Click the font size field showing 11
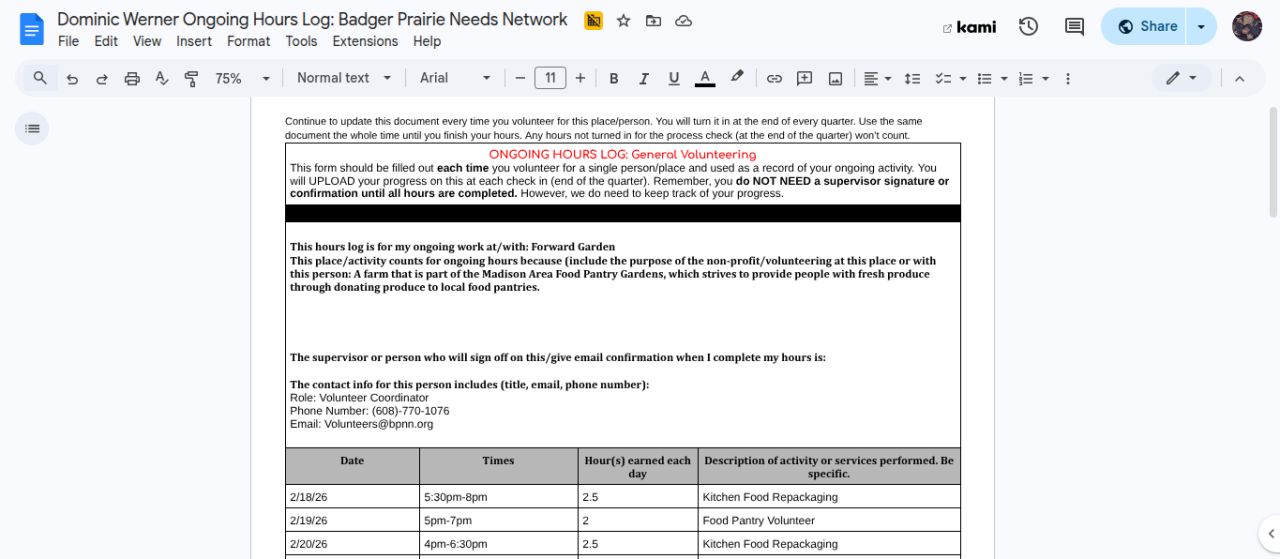This screenshot has width=1280, height=559. click(550, 78)
